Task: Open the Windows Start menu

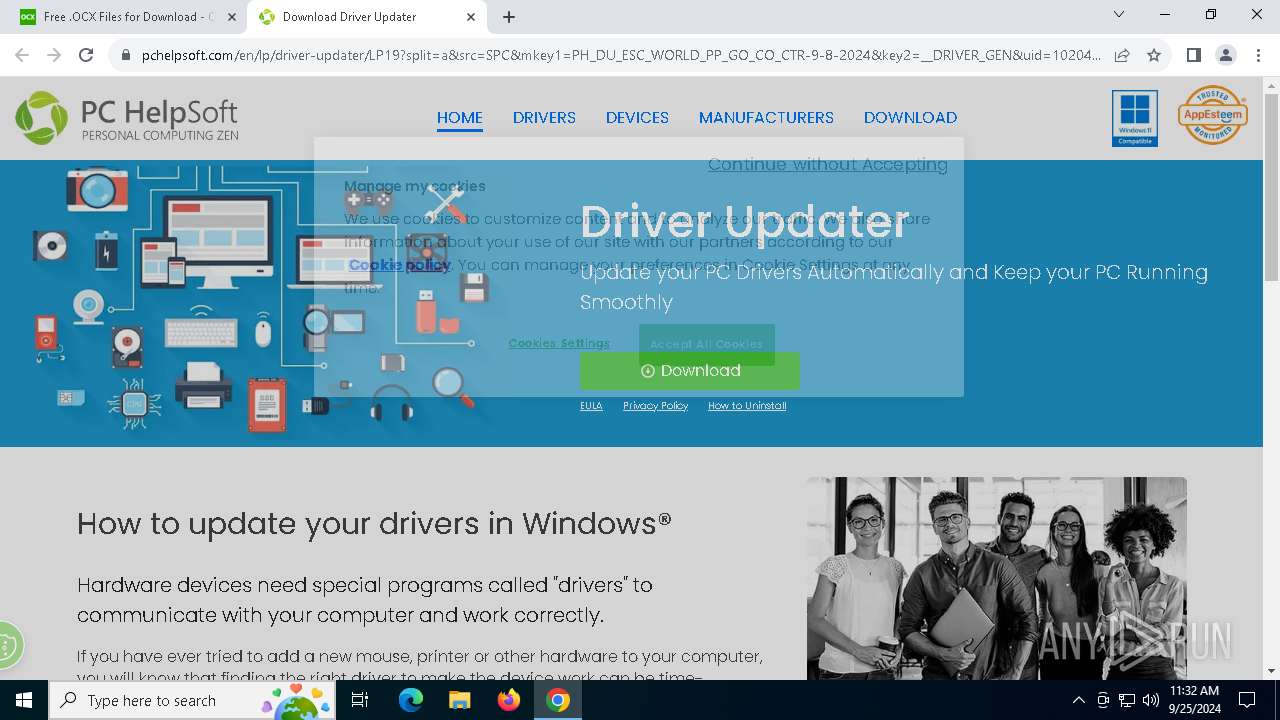Action: 24,700
